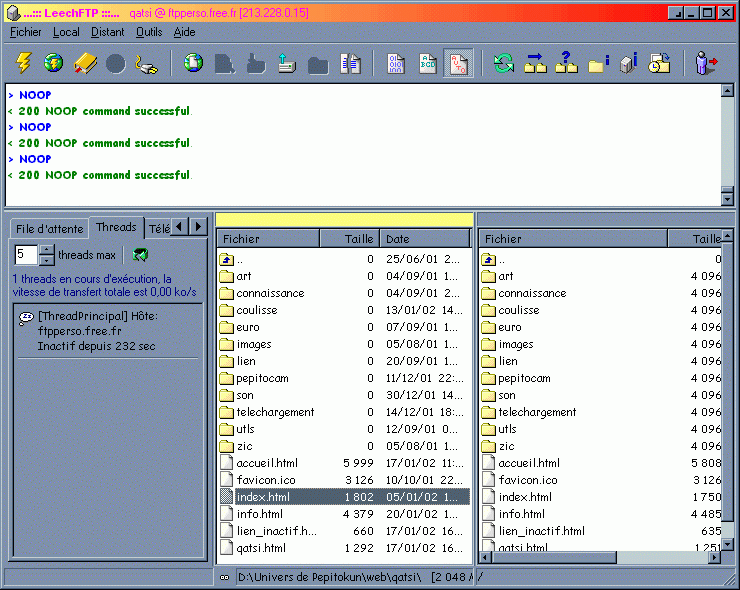Select ASCII transfer mode icon
Screen dimensions: 740x590
click(428, 64)
